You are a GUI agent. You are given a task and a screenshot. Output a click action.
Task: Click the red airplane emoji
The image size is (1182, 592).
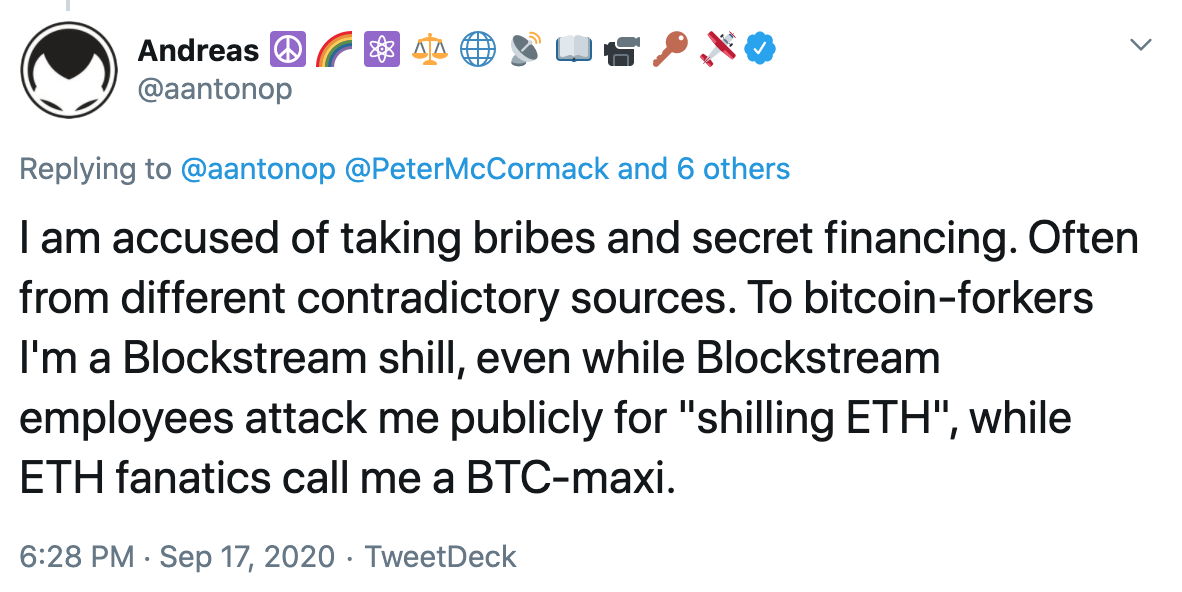pyautogui.click(x=717, y=50)
